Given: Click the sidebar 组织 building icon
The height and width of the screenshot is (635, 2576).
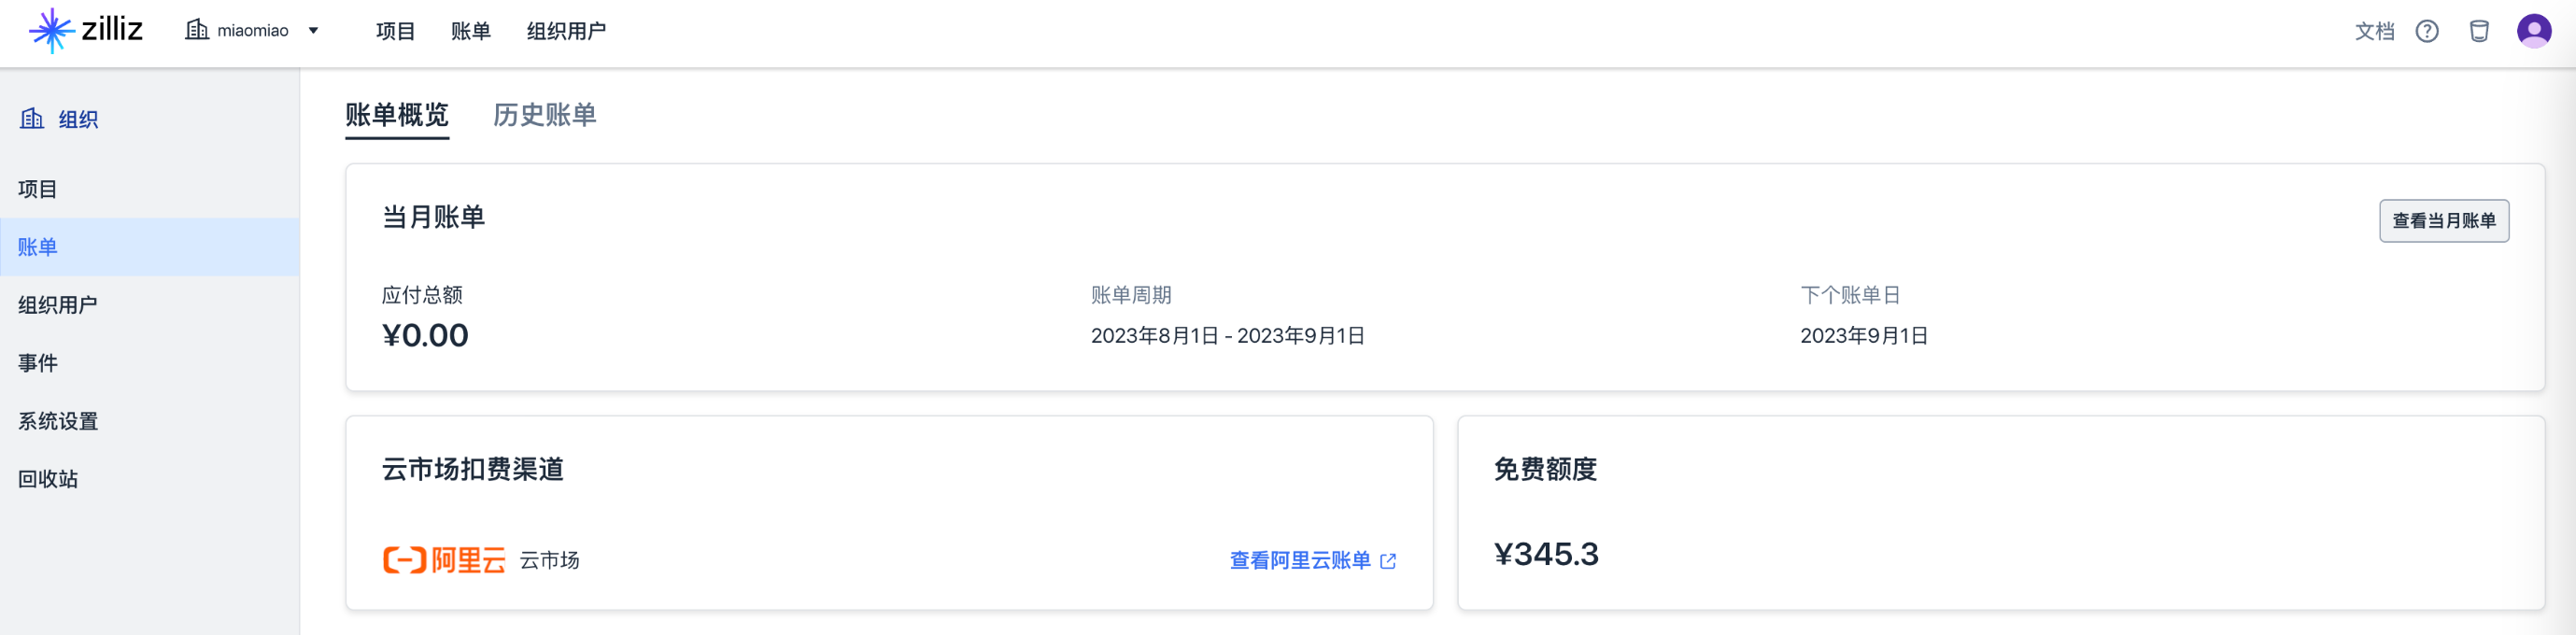Looking at the screenshot, I should pos(32,119).
